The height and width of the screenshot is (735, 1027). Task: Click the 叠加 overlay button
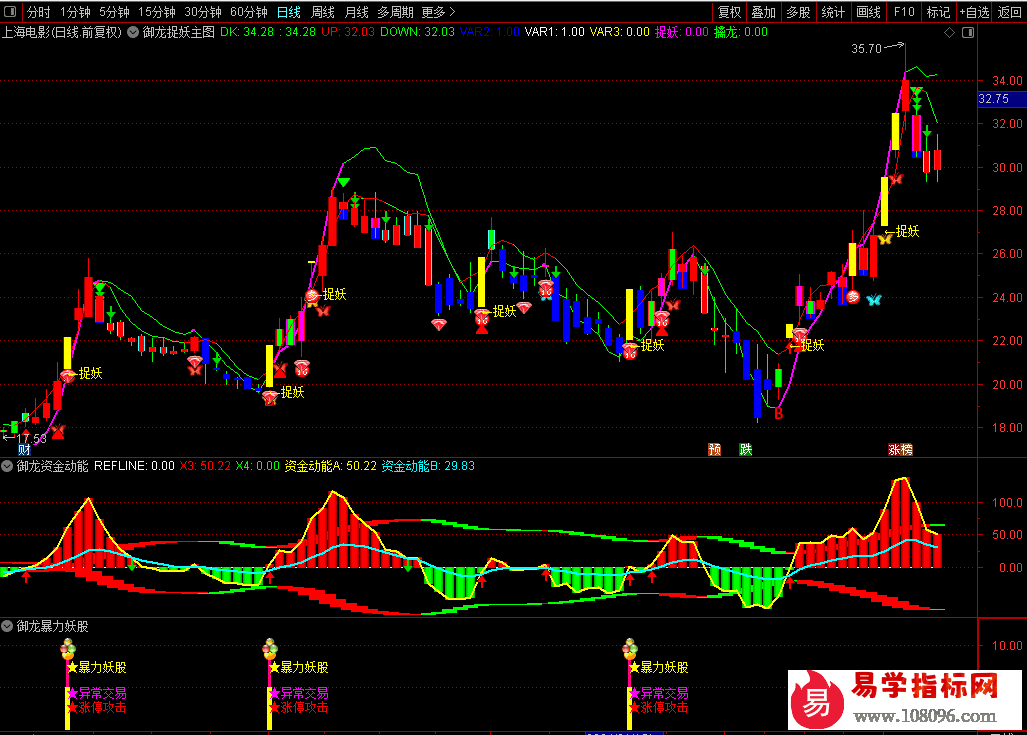point(763,12)
